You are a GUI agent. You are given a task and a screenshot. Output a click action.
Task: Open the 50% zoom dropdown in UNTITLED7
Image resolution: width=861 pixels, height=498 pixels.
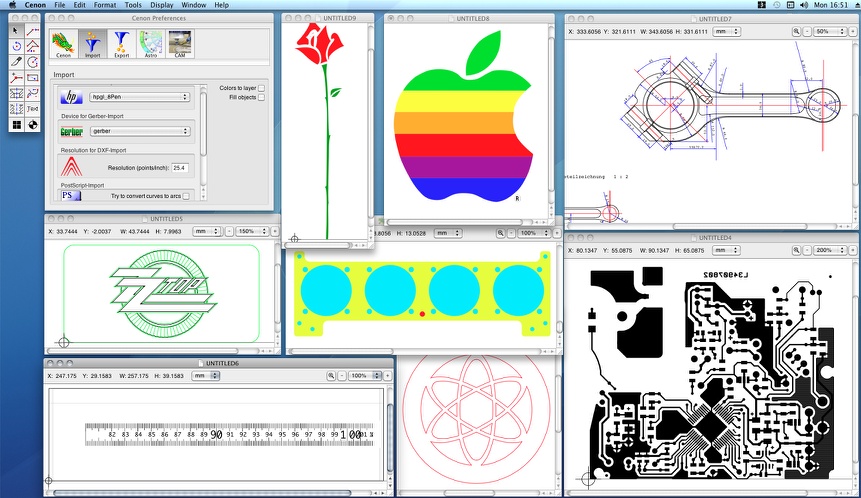pos(829,32)
